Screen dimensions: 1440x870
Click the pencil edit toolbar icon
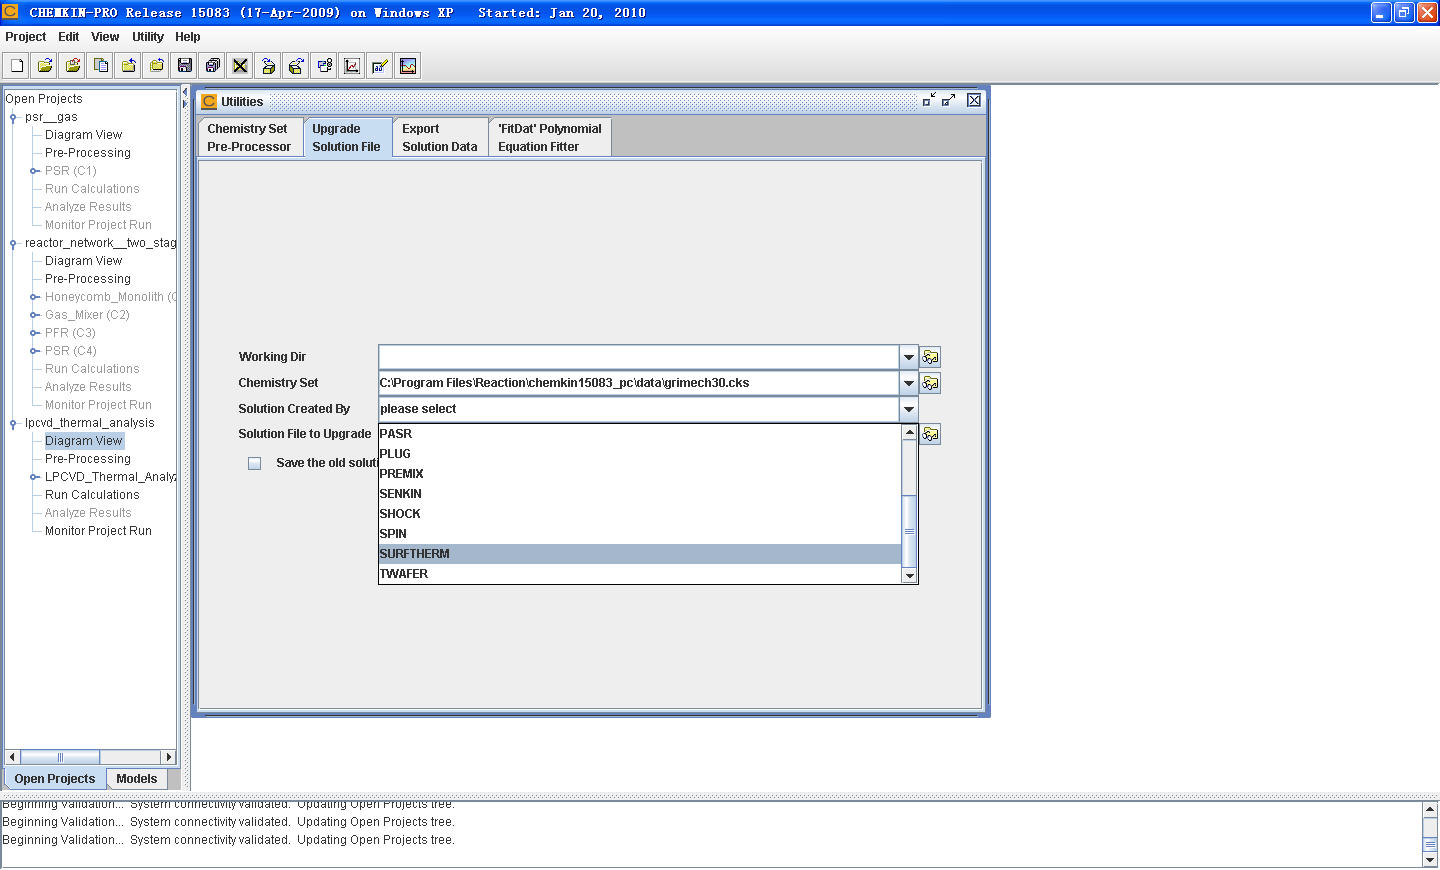[x=380, y=66]
